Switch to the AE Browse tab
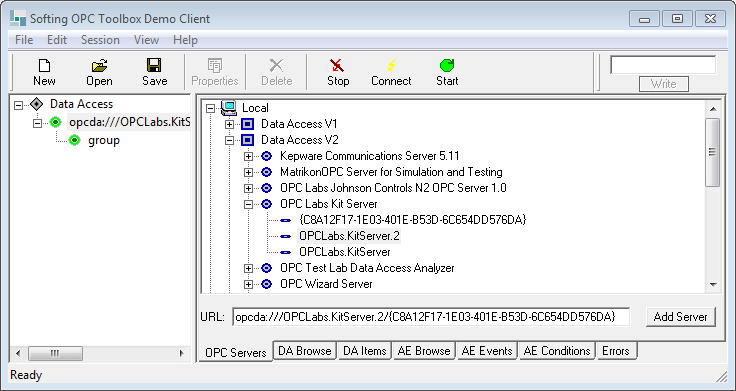The width and height of the screenshot is (736, 391). tap(424, 351)
